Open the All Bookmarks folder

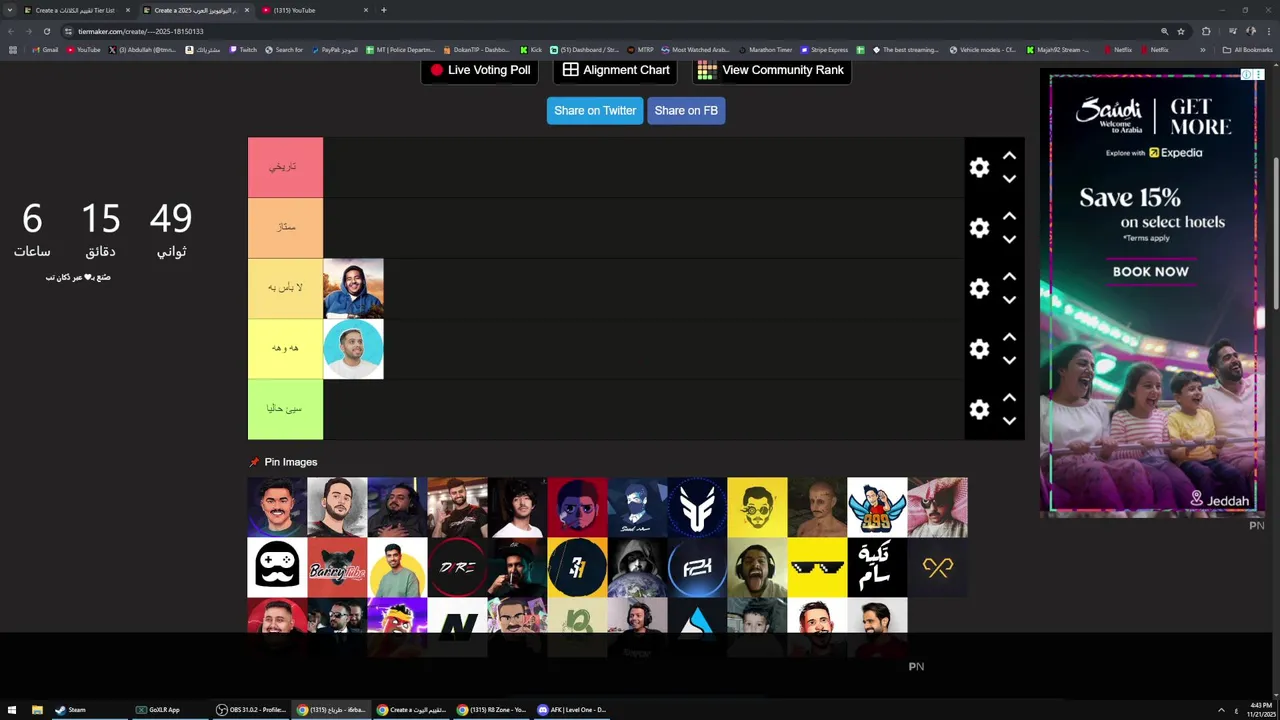[x=1248, y=50]
